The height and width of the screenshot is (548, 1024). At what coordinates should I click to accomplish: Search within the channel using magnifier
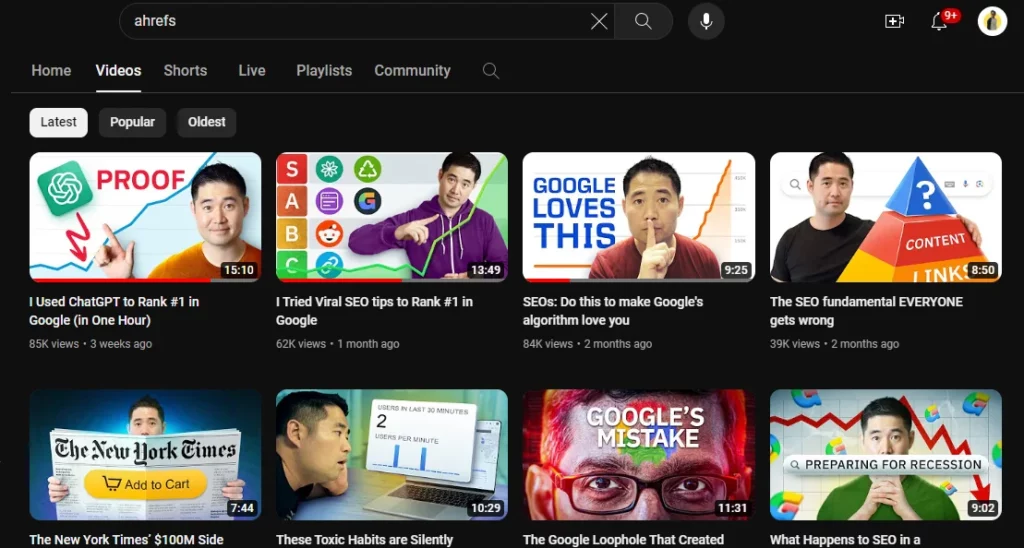tap(491, 71)
